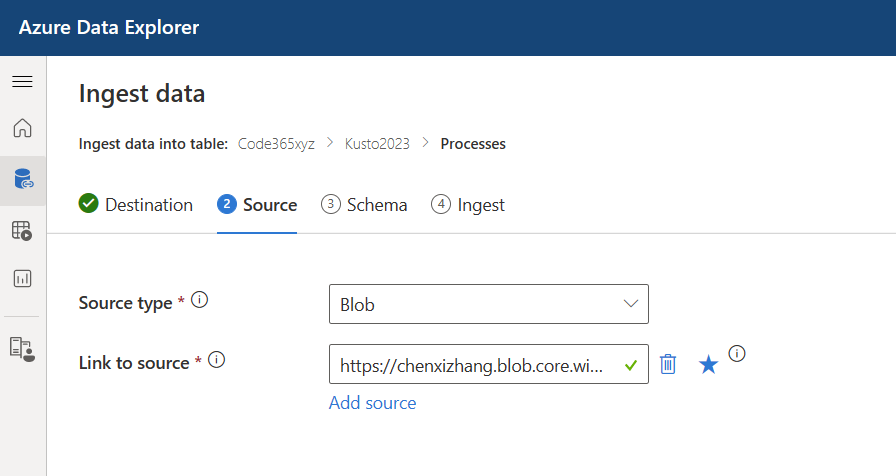
Task: Go to the Ingest step tab
Action: click(468, 205)
